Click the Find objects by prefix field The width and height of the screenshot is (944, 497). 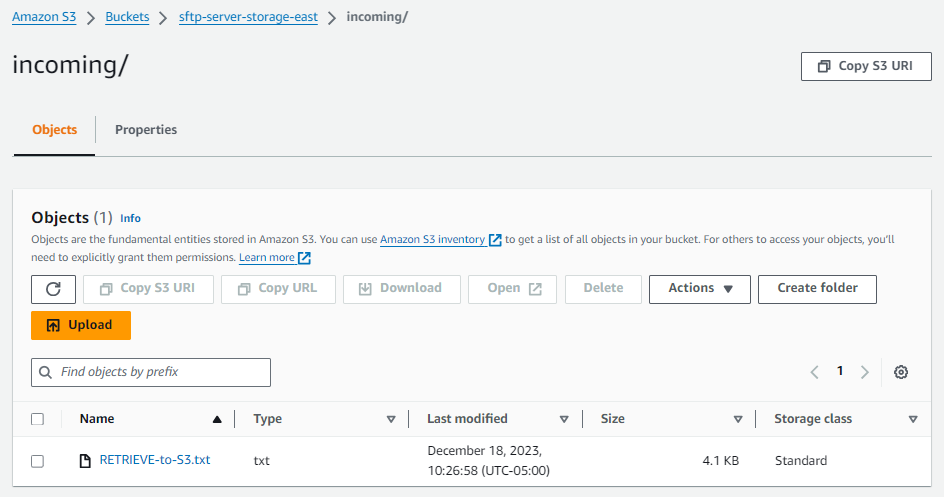point(151,372)
